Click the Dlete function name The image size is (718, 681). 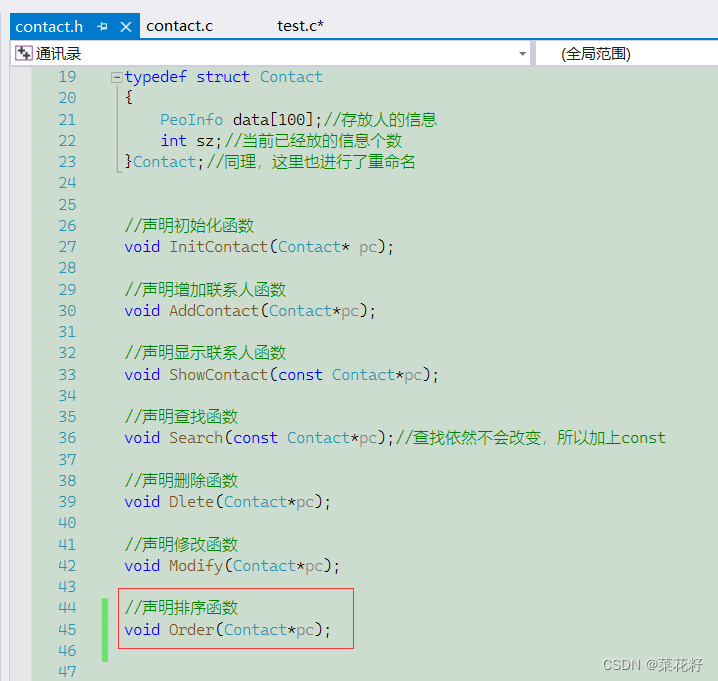(x=191, y=502)
